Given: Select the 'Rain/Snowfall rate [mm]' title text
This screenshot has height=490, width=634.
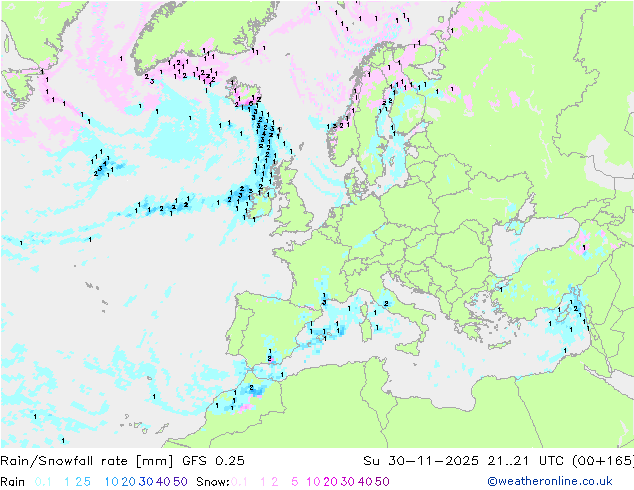Looking at the screenshot, I should (87, 461).
